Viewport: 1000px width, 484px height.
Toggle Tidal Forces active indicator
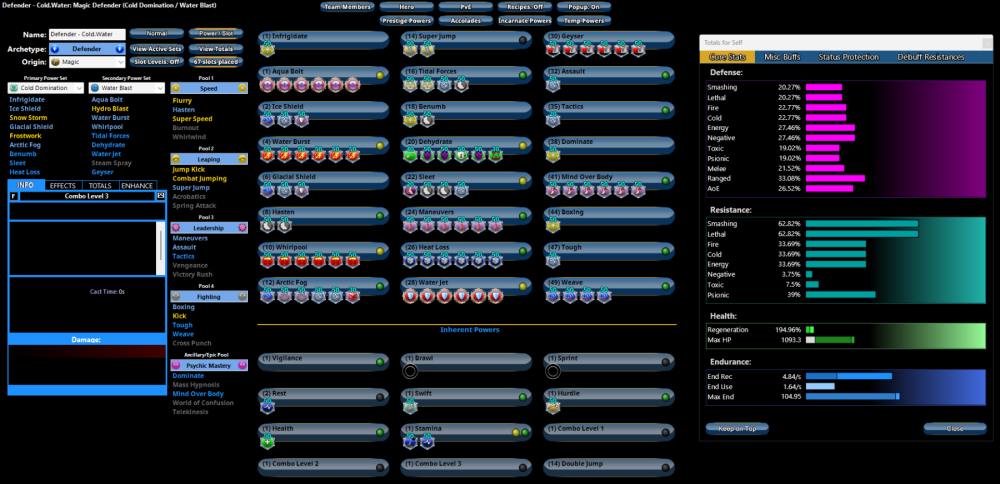[x=523, y=74]
